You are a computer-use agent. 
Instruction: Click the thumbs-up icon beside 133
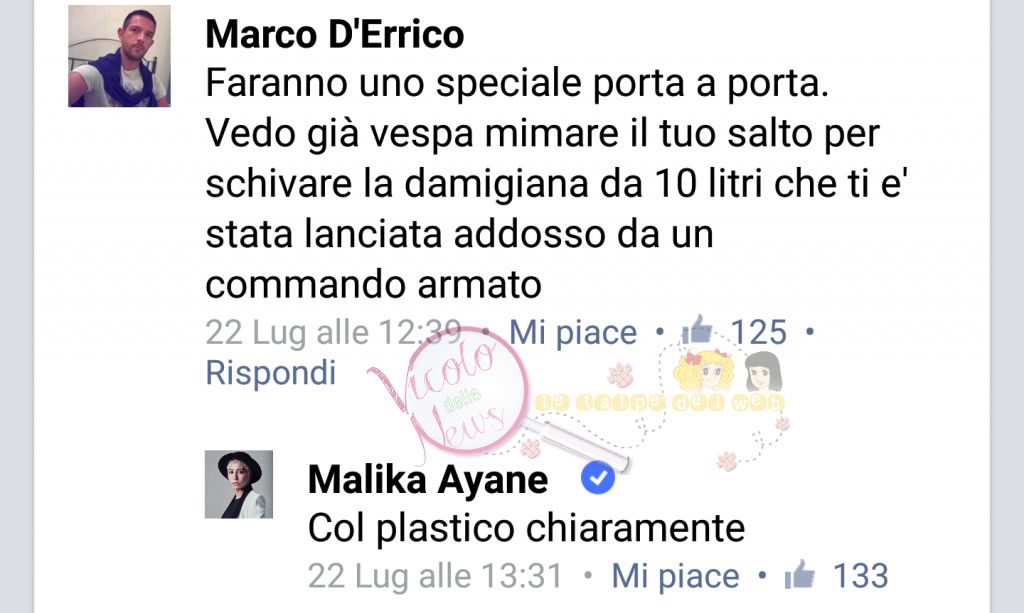[799, 574]
